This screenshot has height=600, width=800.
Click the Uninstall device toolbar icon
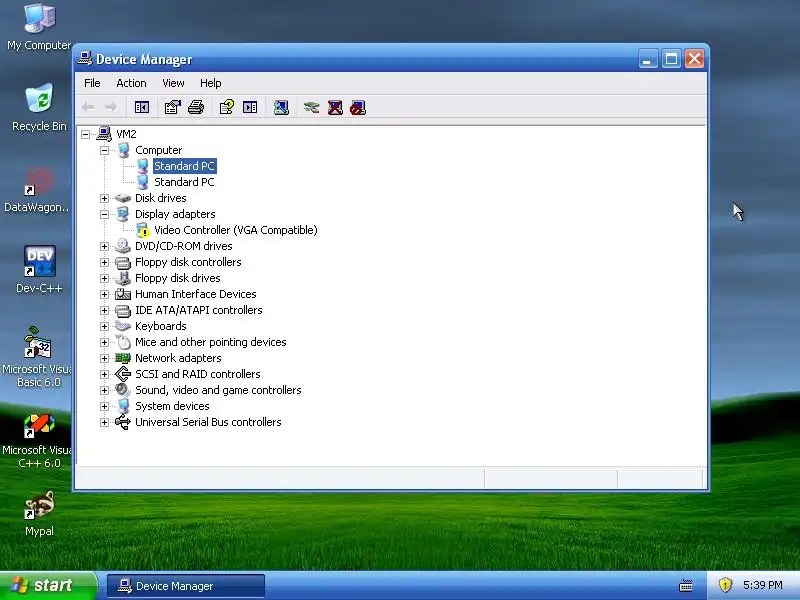click(x=335, y=107)
